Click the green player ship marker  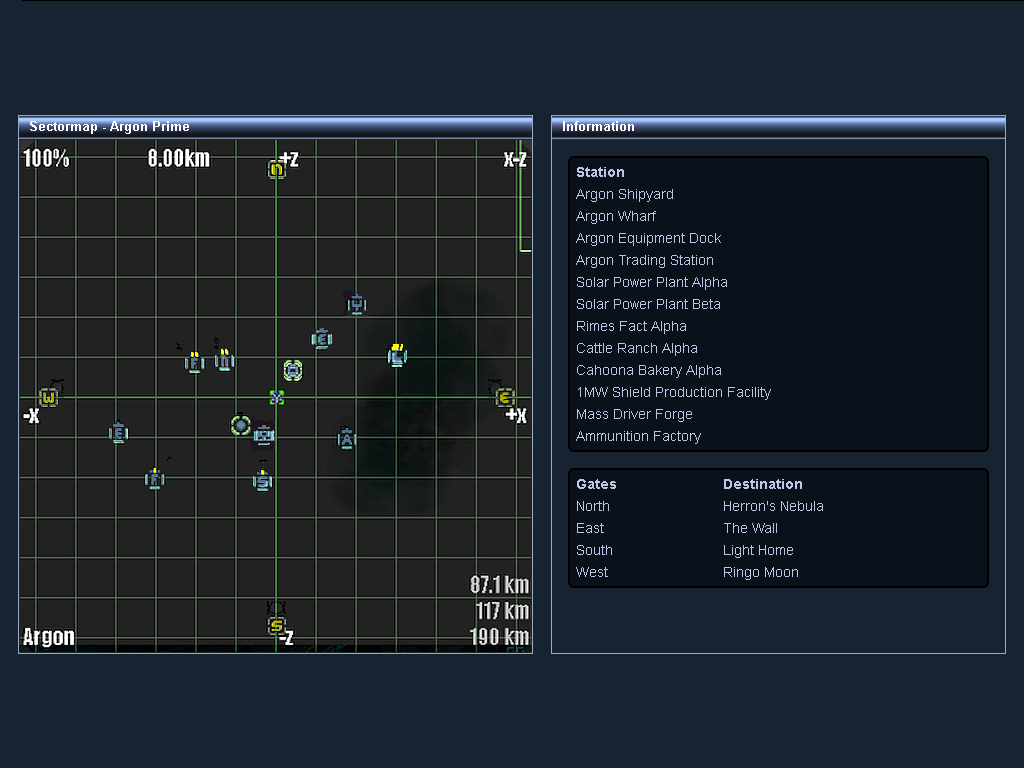276,397
